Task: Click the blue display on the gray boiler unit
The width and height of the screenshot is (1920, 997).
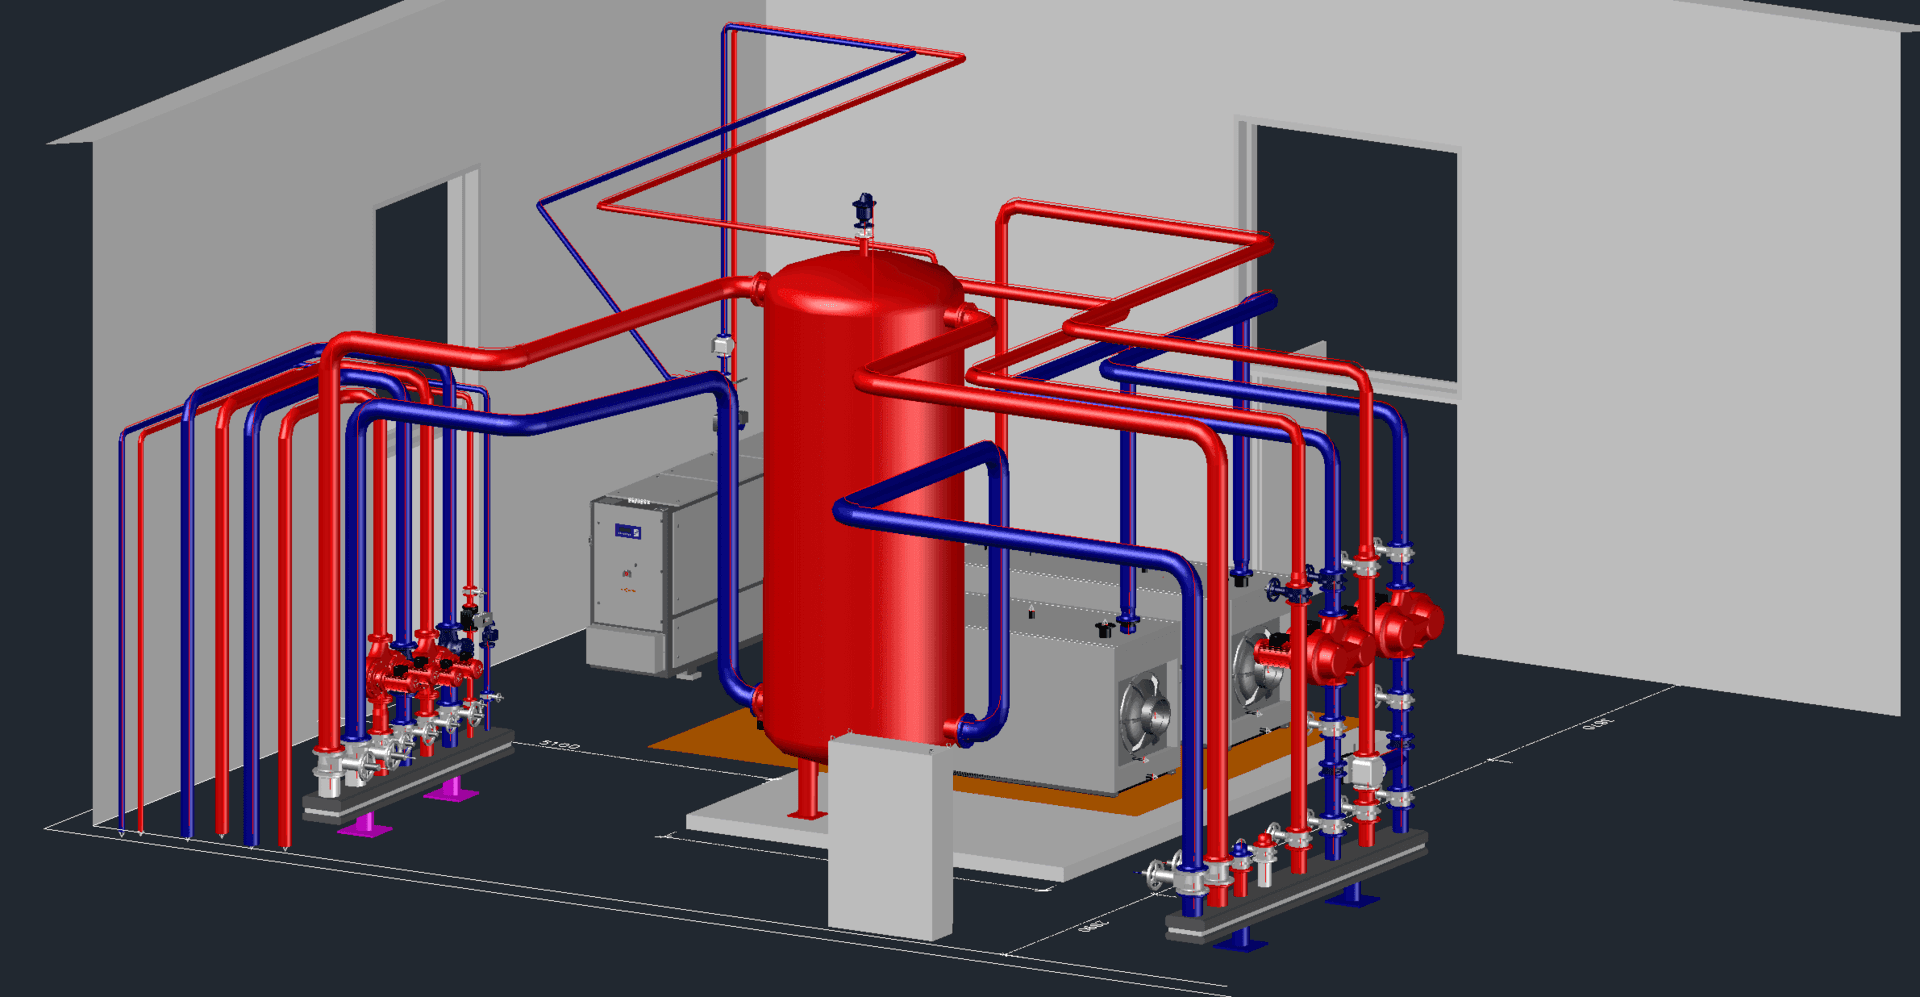Action: coord(627,531)
